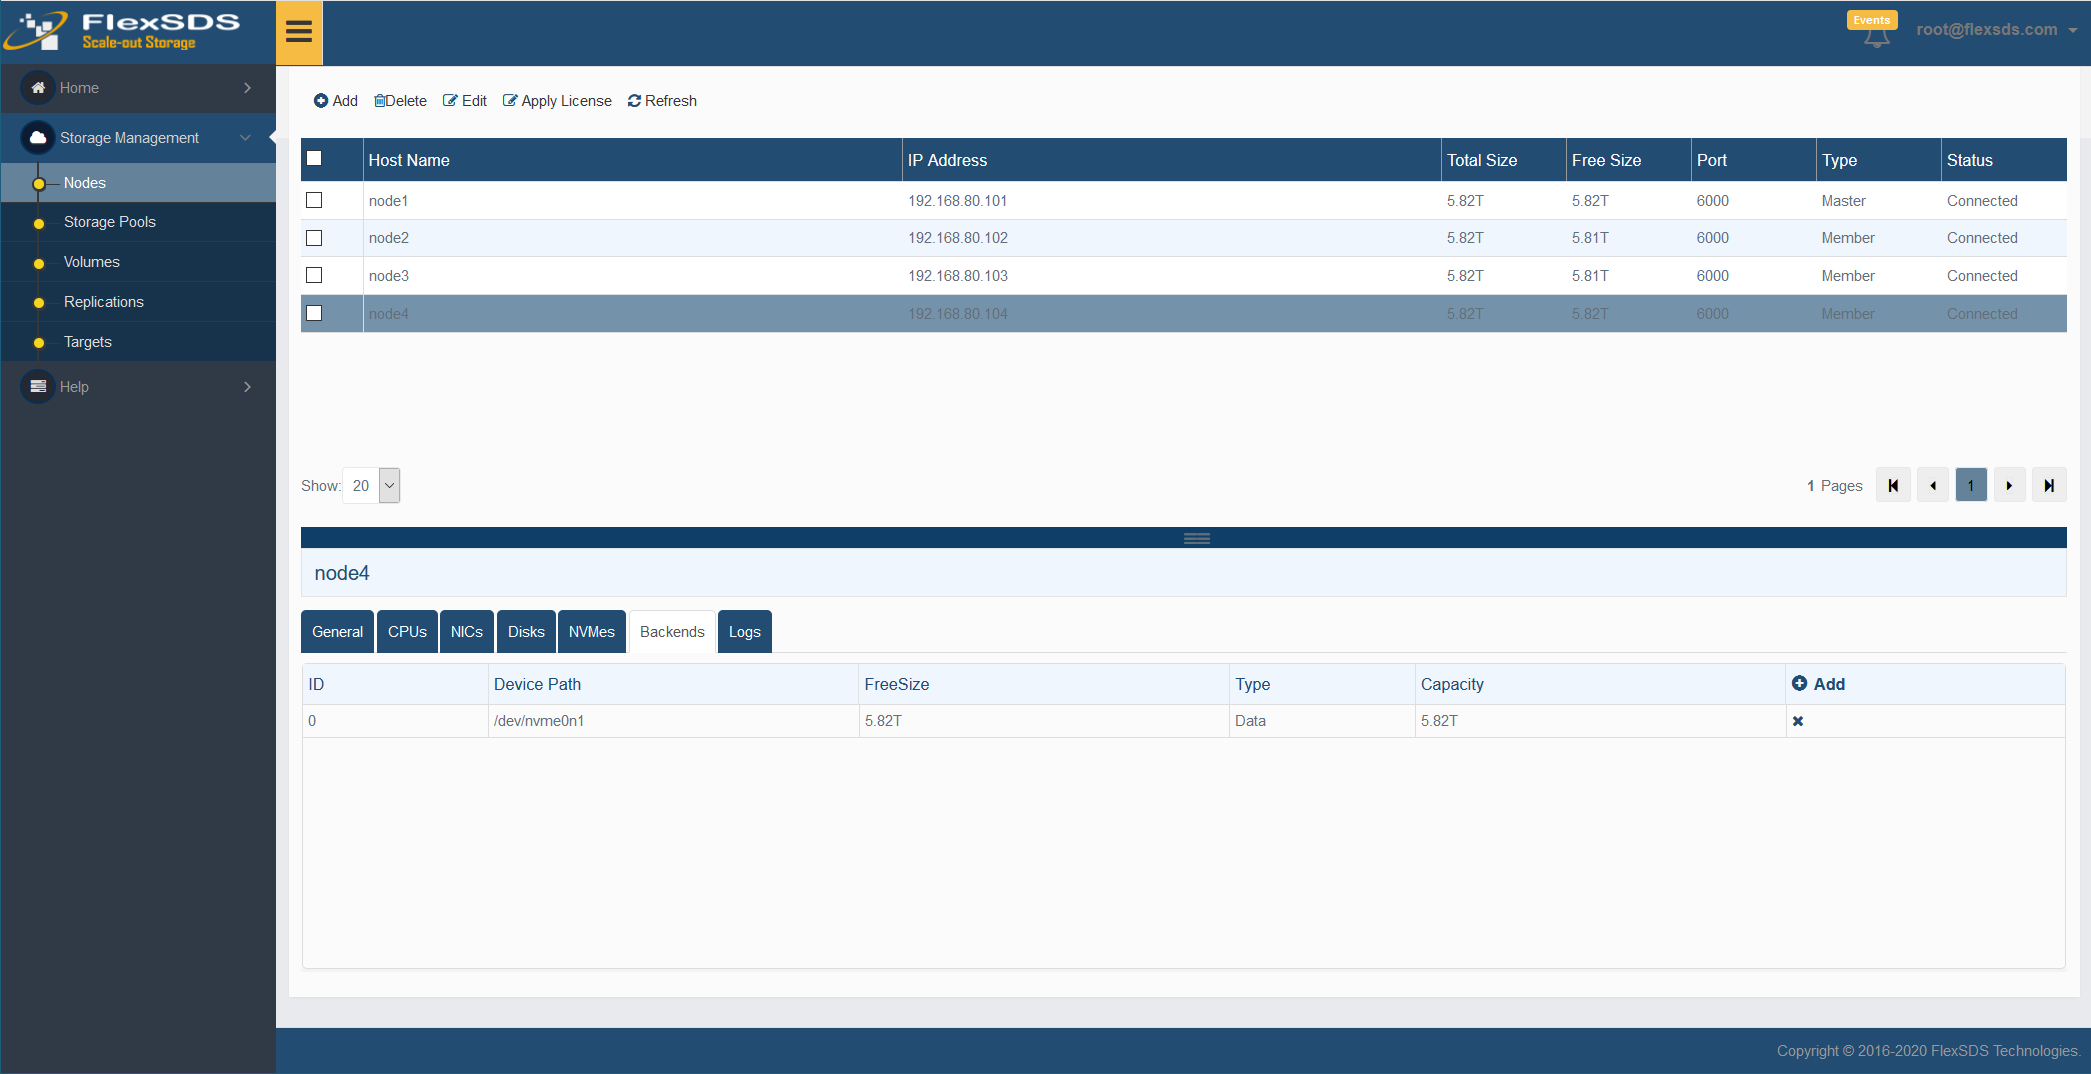Open Replications in the sidebar
This screenshot has height=1074, width=2091.
(x=138, y=302)
